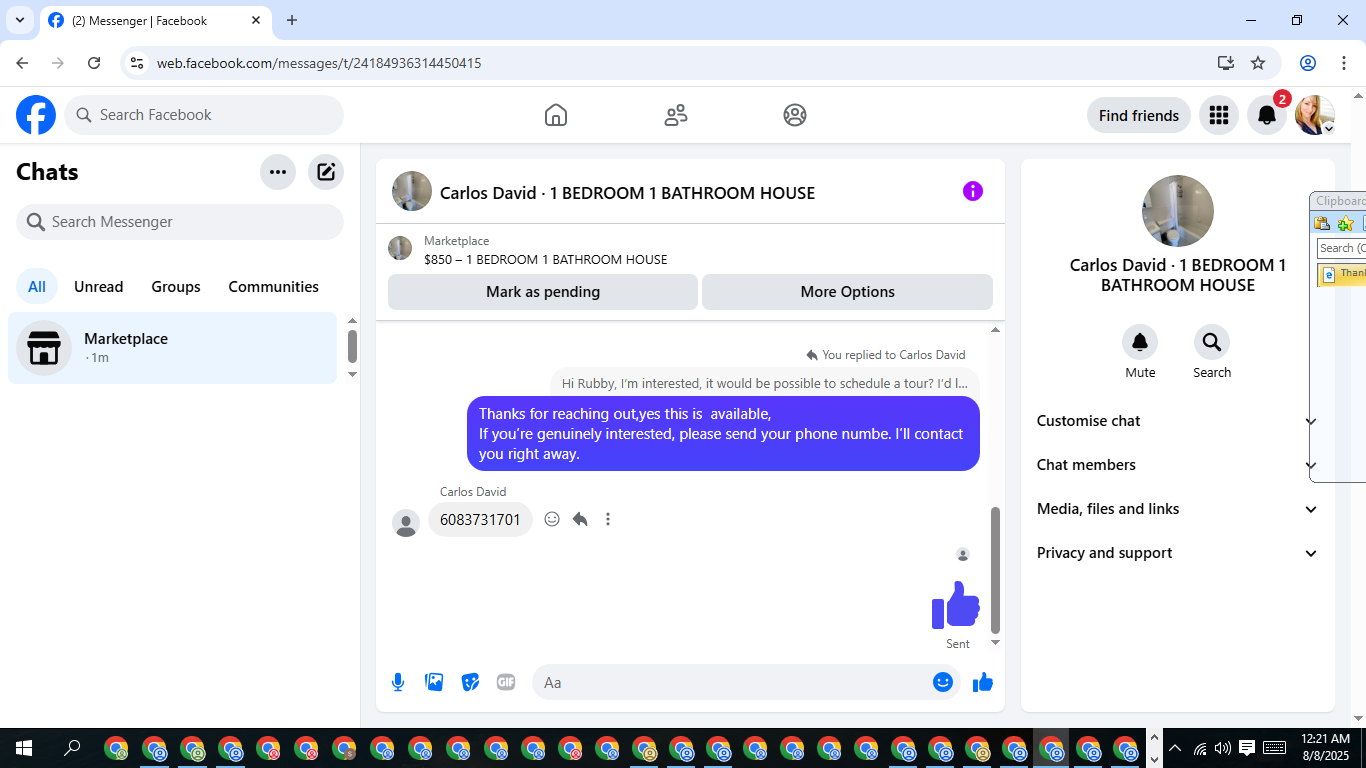This screenshot has width=1366, height=768.
Task: Search in conversation with magnifier icon
Action: [x=1212, y=342]
